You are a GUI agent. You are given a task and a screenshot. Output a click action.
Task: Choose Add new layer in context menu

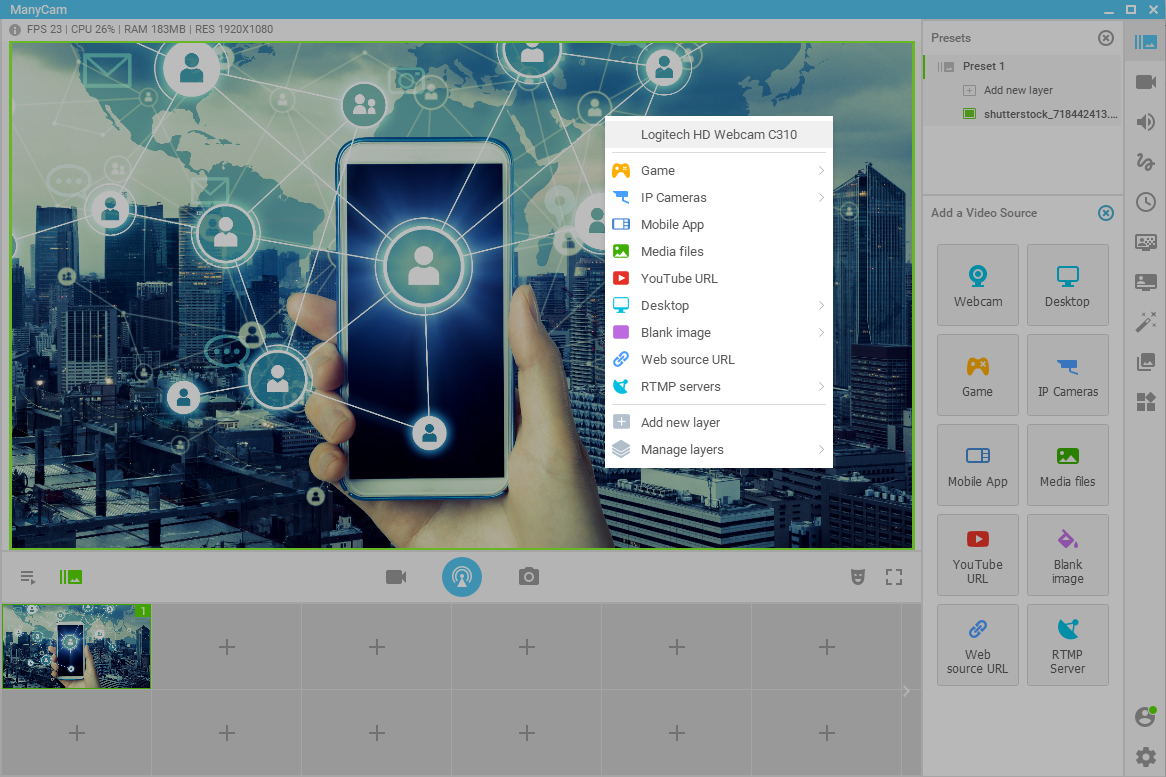tap(719, 422)
